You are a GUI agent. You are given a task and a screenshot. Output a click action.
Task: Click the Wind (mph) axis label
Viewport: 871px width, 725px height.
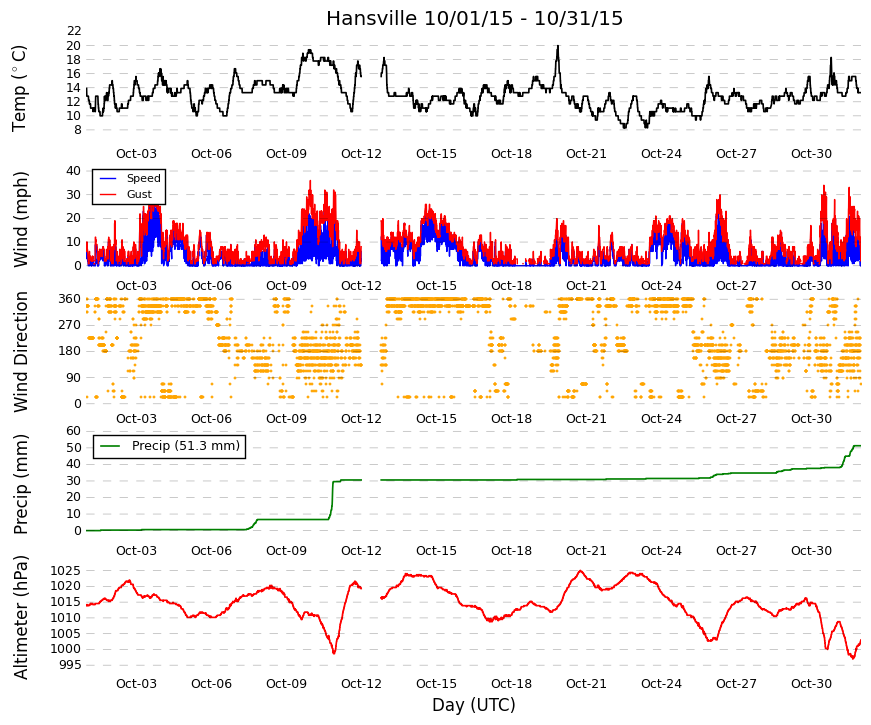coord(21,219)
